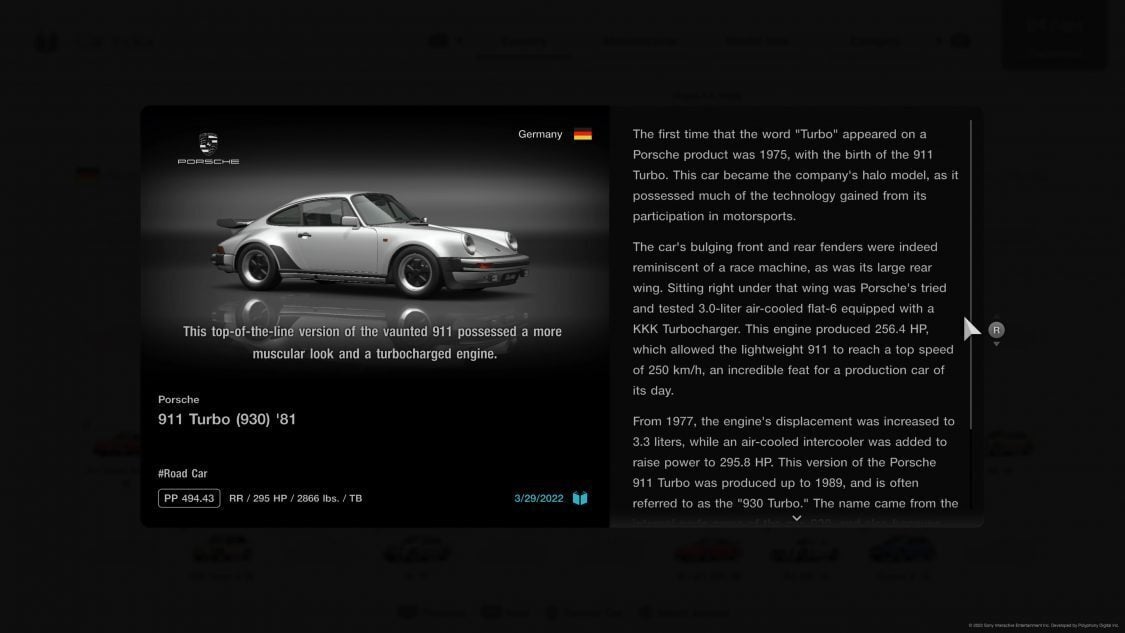This screenshot has height=633, width=1125.
Task: Open the dropdown arrow left of the navigation tabs
Action: point(458,40)
